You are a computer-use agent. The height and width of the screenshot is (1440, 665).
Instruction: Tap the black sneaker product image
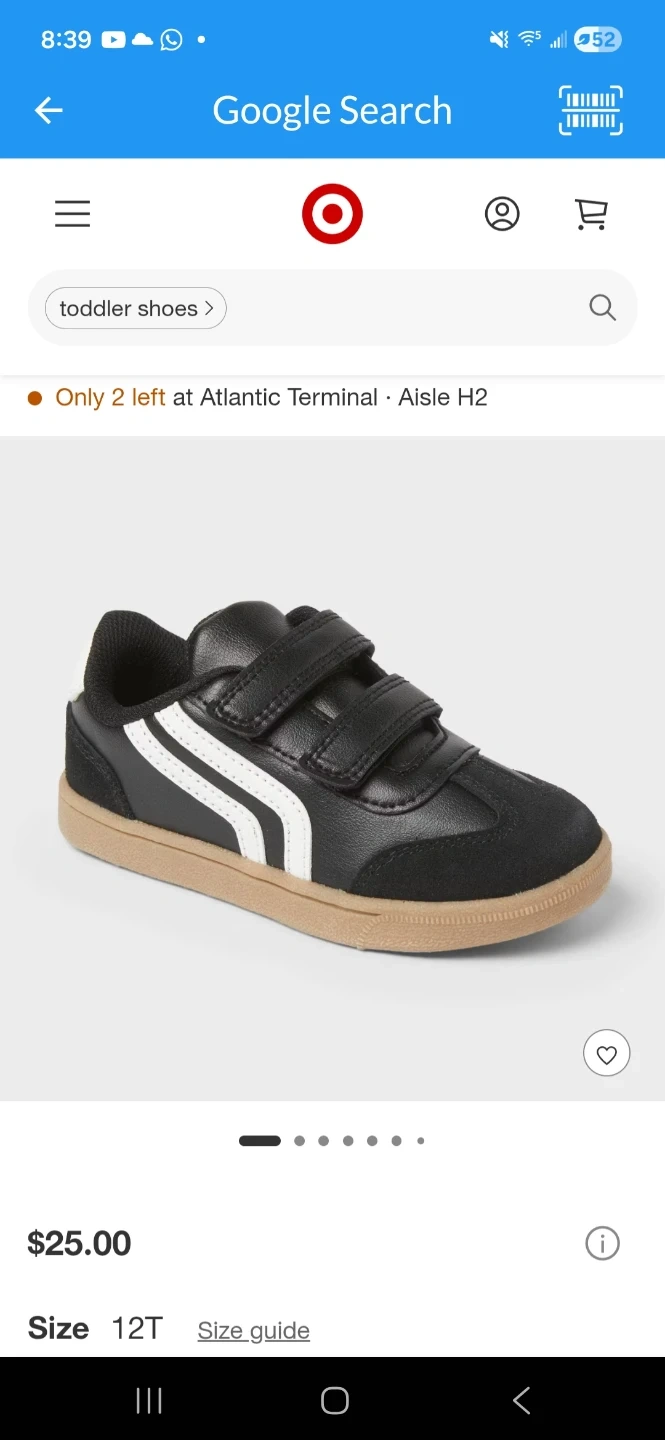[332, 770]
